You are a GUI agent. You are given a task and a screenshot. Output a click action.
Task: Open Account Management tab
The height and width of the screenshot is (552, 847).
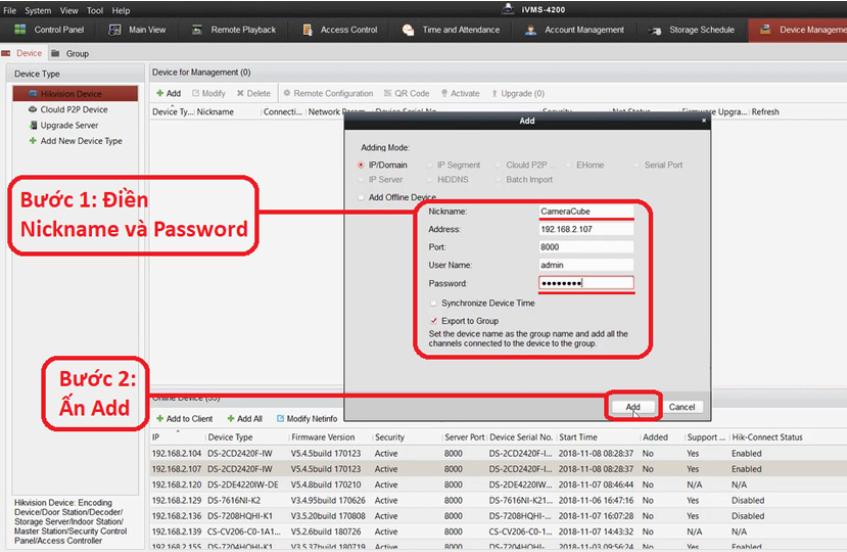coord(575,30)
